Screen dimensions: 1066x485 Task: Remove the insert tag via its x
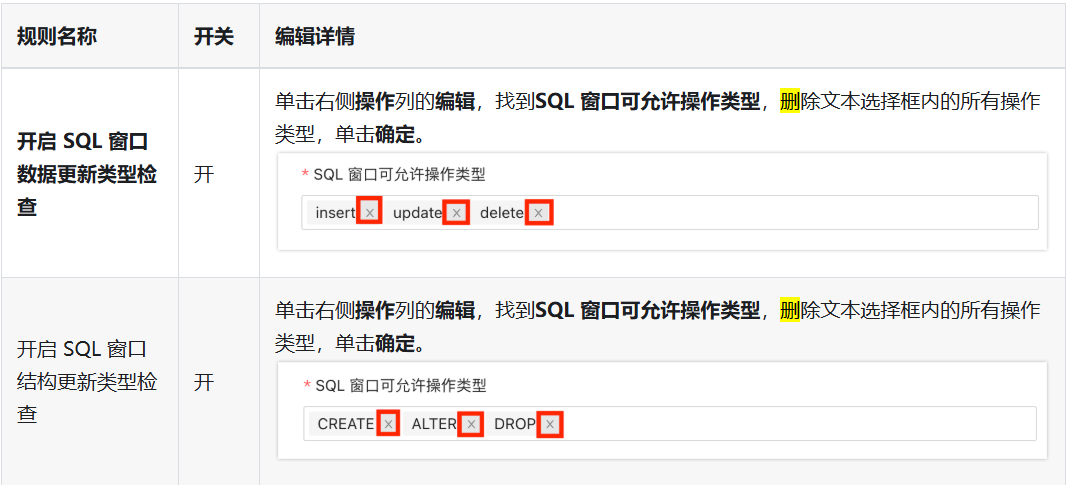tap(369, 213)
